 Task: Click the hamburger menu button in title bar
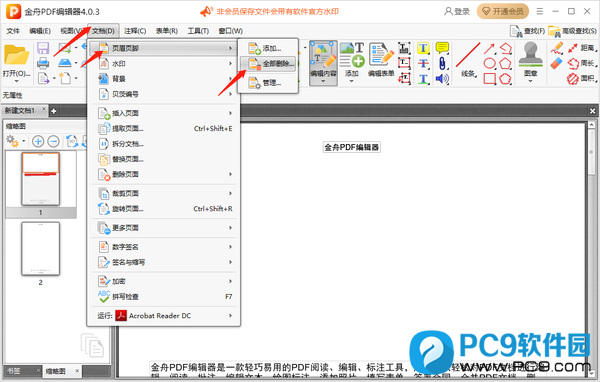540,11
